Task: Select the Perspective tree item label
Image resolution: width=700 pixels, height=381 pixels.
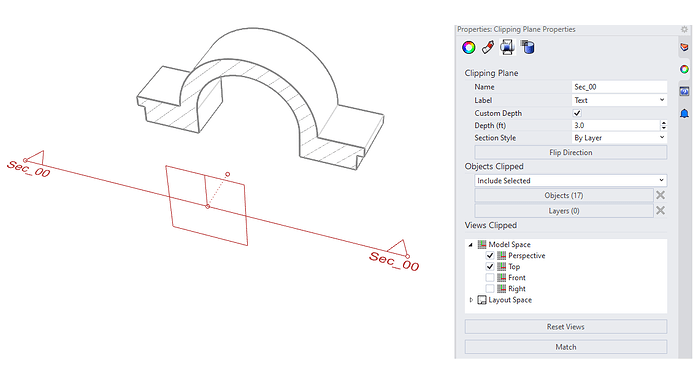Action: [x=527, y=256]
